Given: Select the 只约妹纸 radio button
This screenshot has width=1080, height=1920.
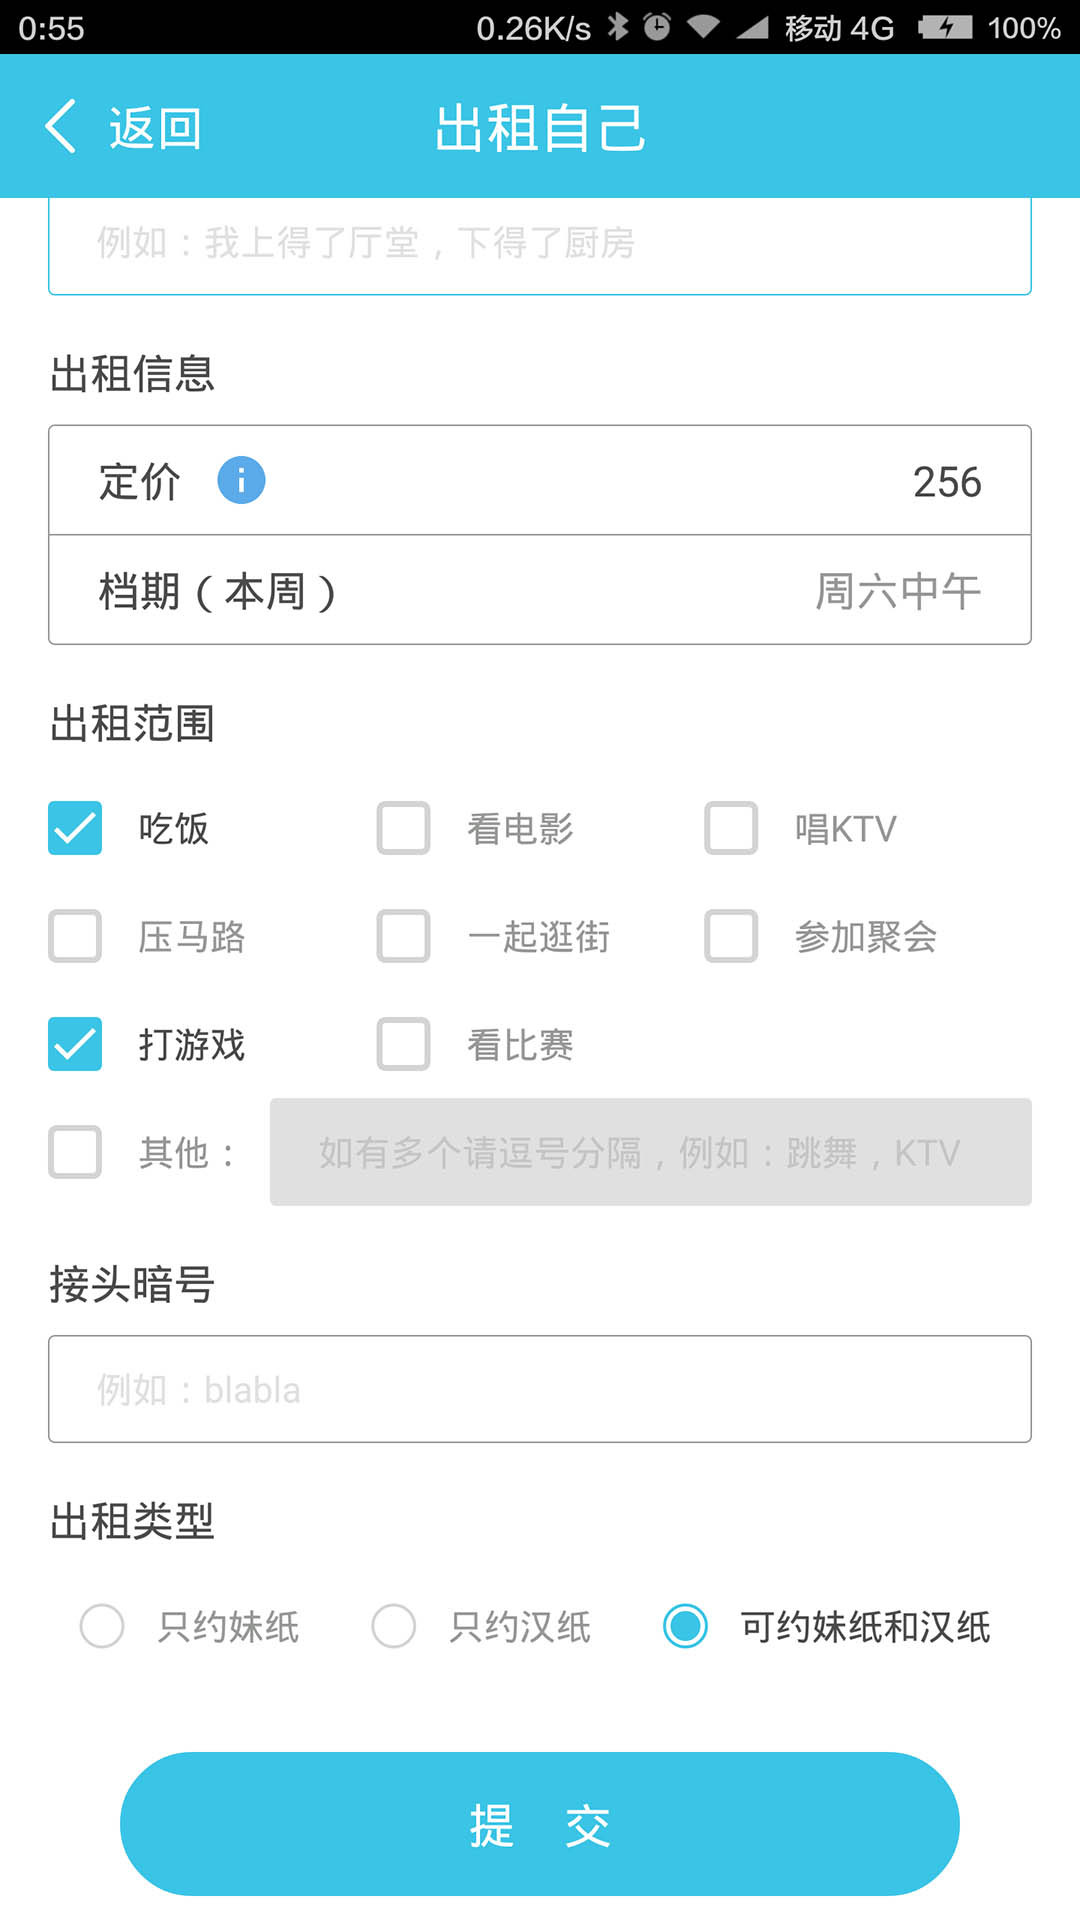Looking at the screenshot, I should tap(102, 1626).
